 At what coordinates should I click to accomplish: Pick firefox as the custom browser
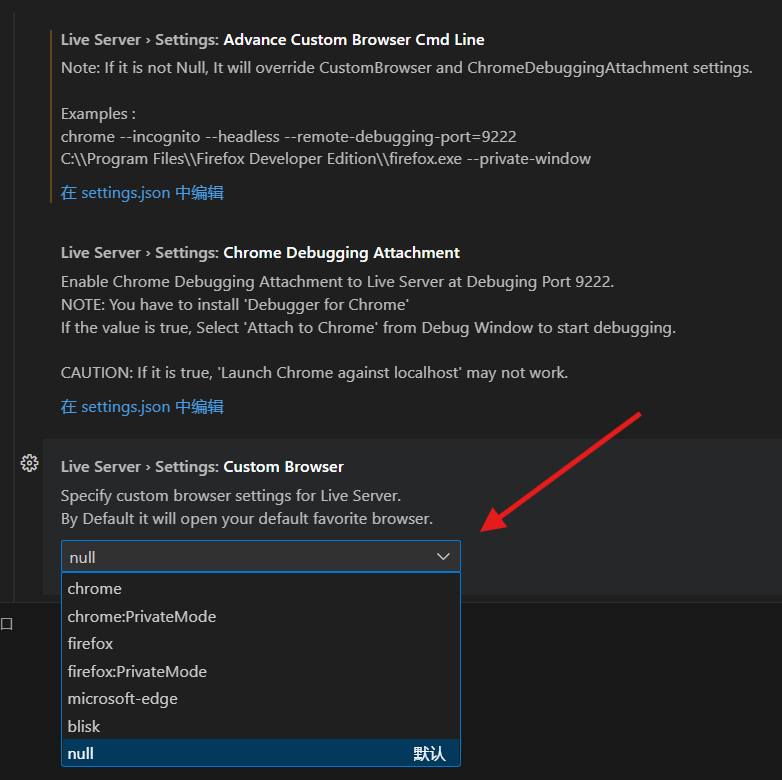pos(90,644)
